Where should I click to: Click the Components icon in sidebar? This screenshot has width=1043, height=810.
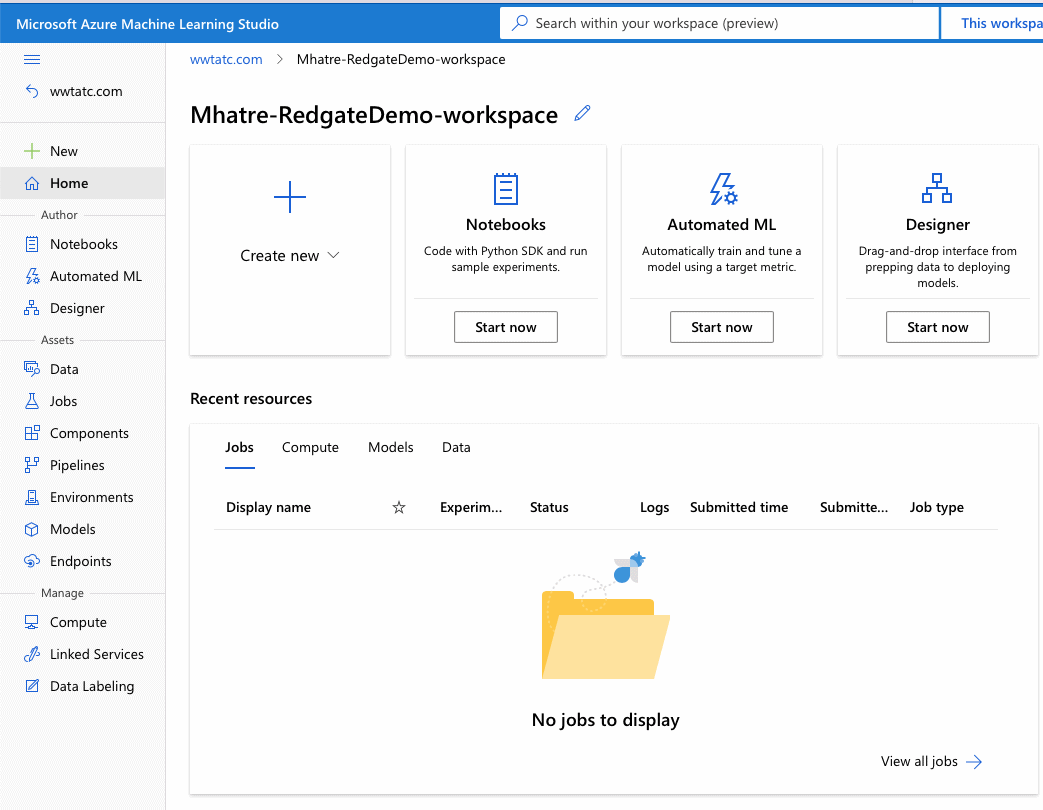click(x=32, y=433)
